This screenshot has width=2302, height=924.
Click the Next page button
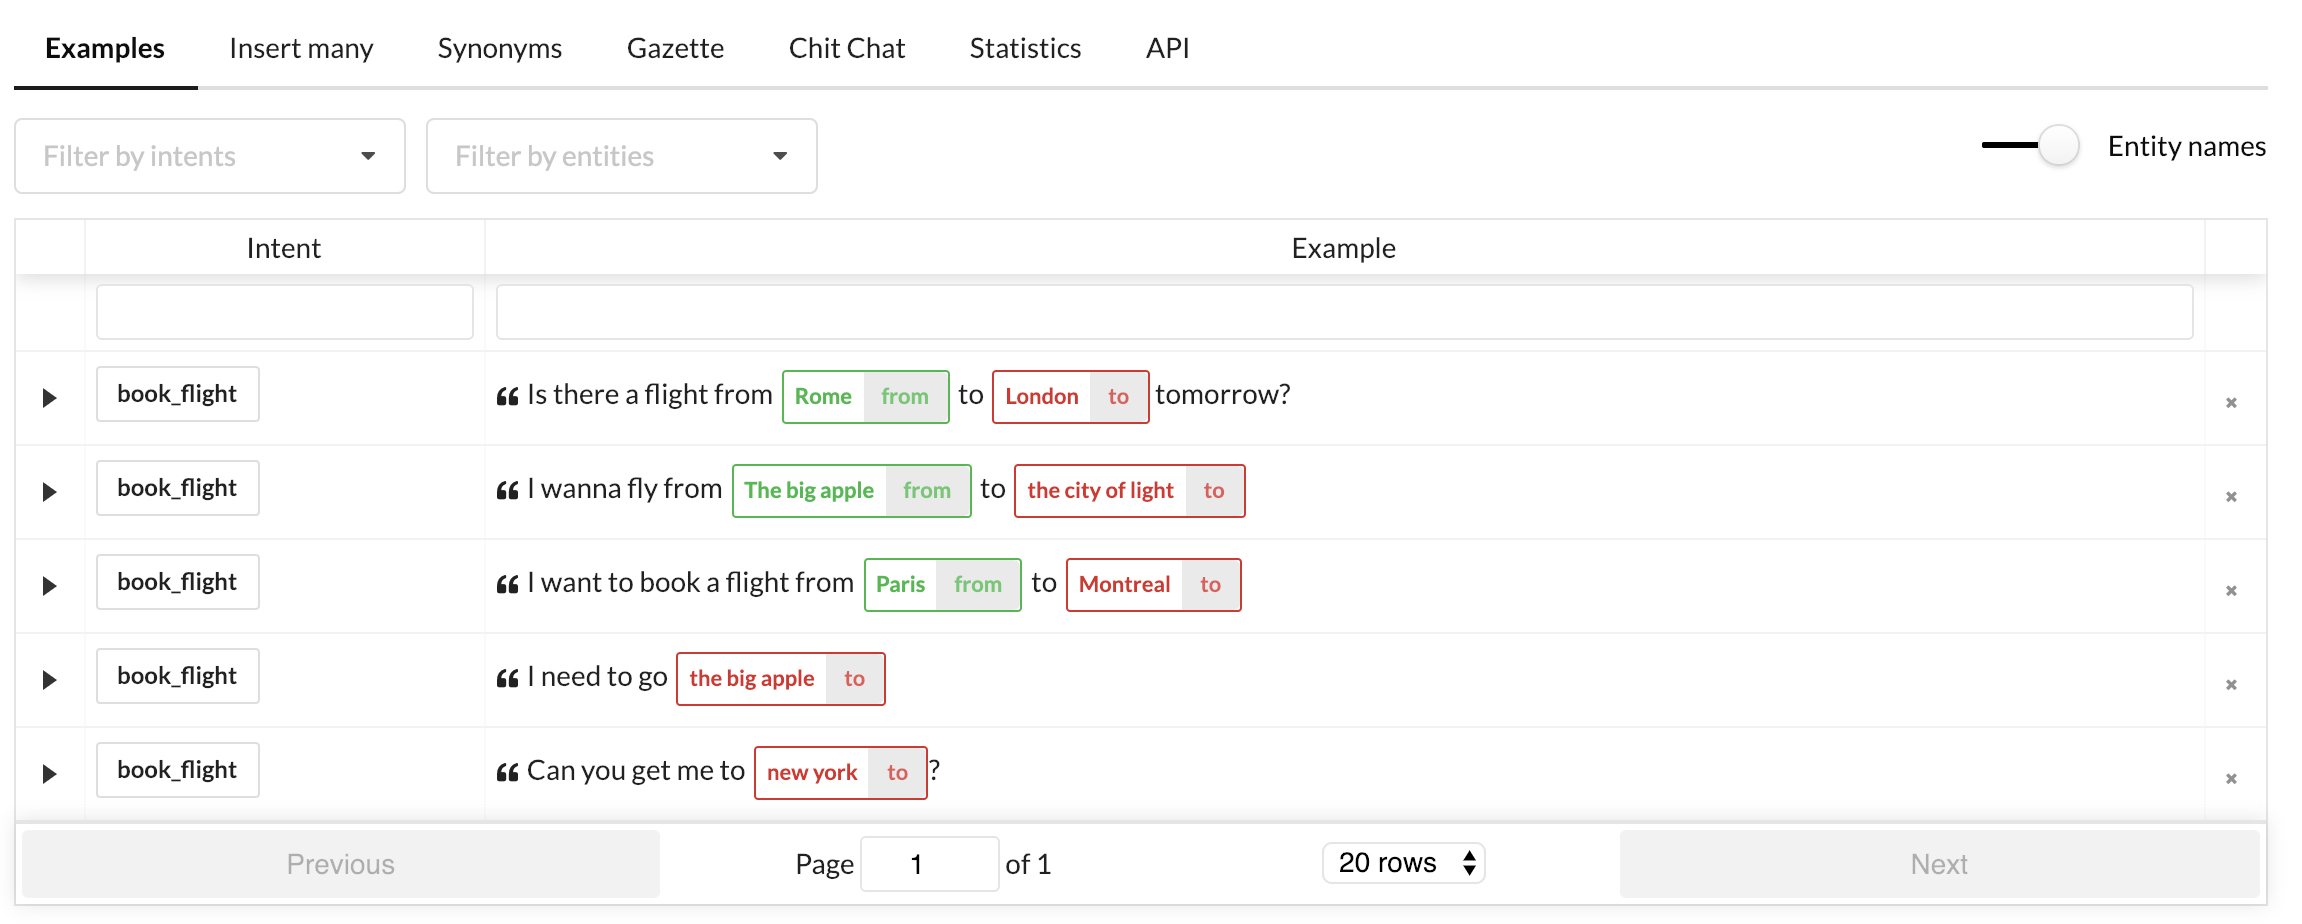1938,864
